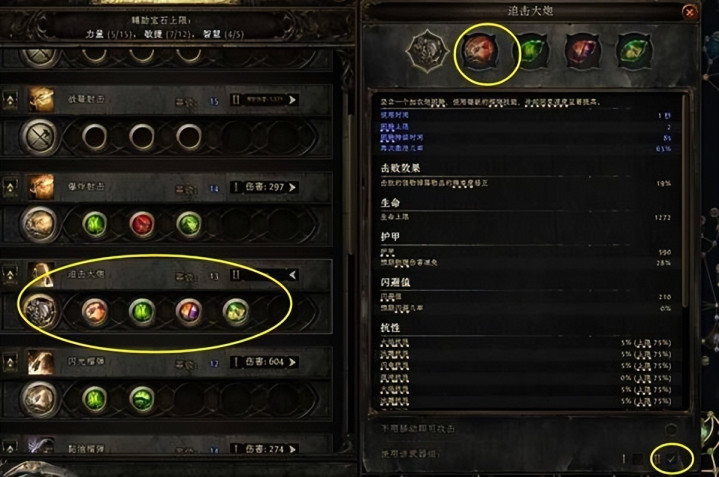Open the ballista skill gem socket in the circled row
The width and height of the screenshot is (719, 477).
tap(40, 311)
